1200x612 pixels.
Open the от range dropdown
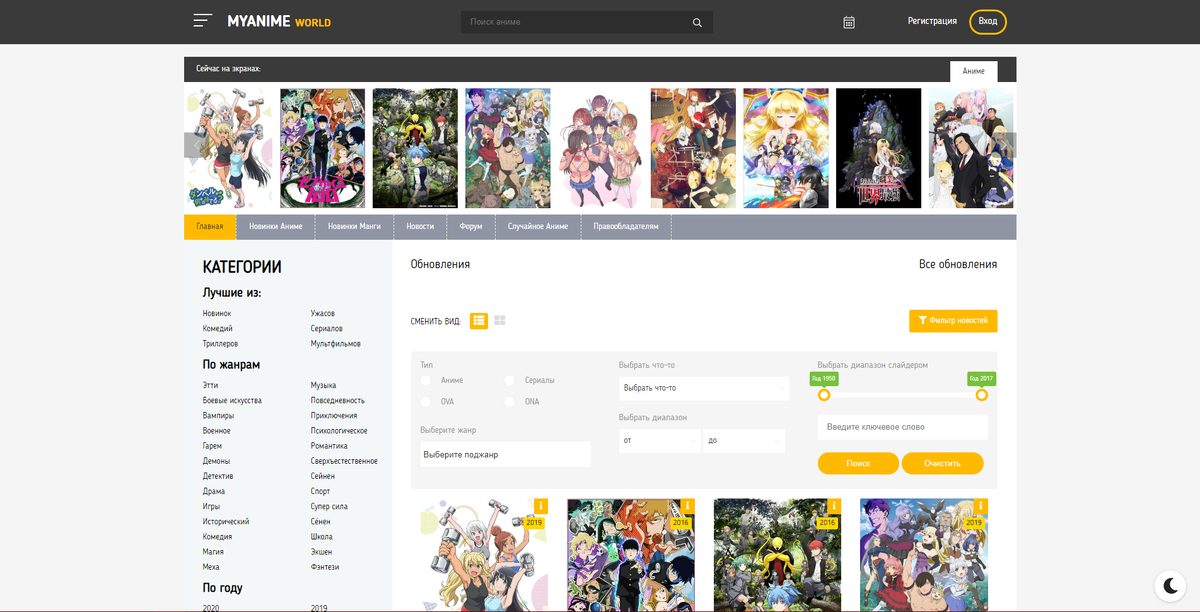tap(660, 440)
